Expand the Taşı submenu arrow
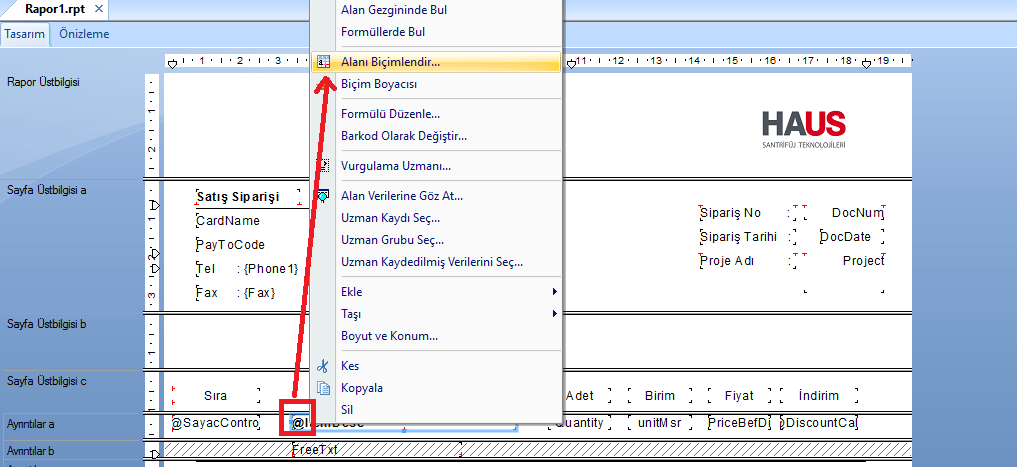Viewport: 1017px width, 467px height. (x=555, y=314)
